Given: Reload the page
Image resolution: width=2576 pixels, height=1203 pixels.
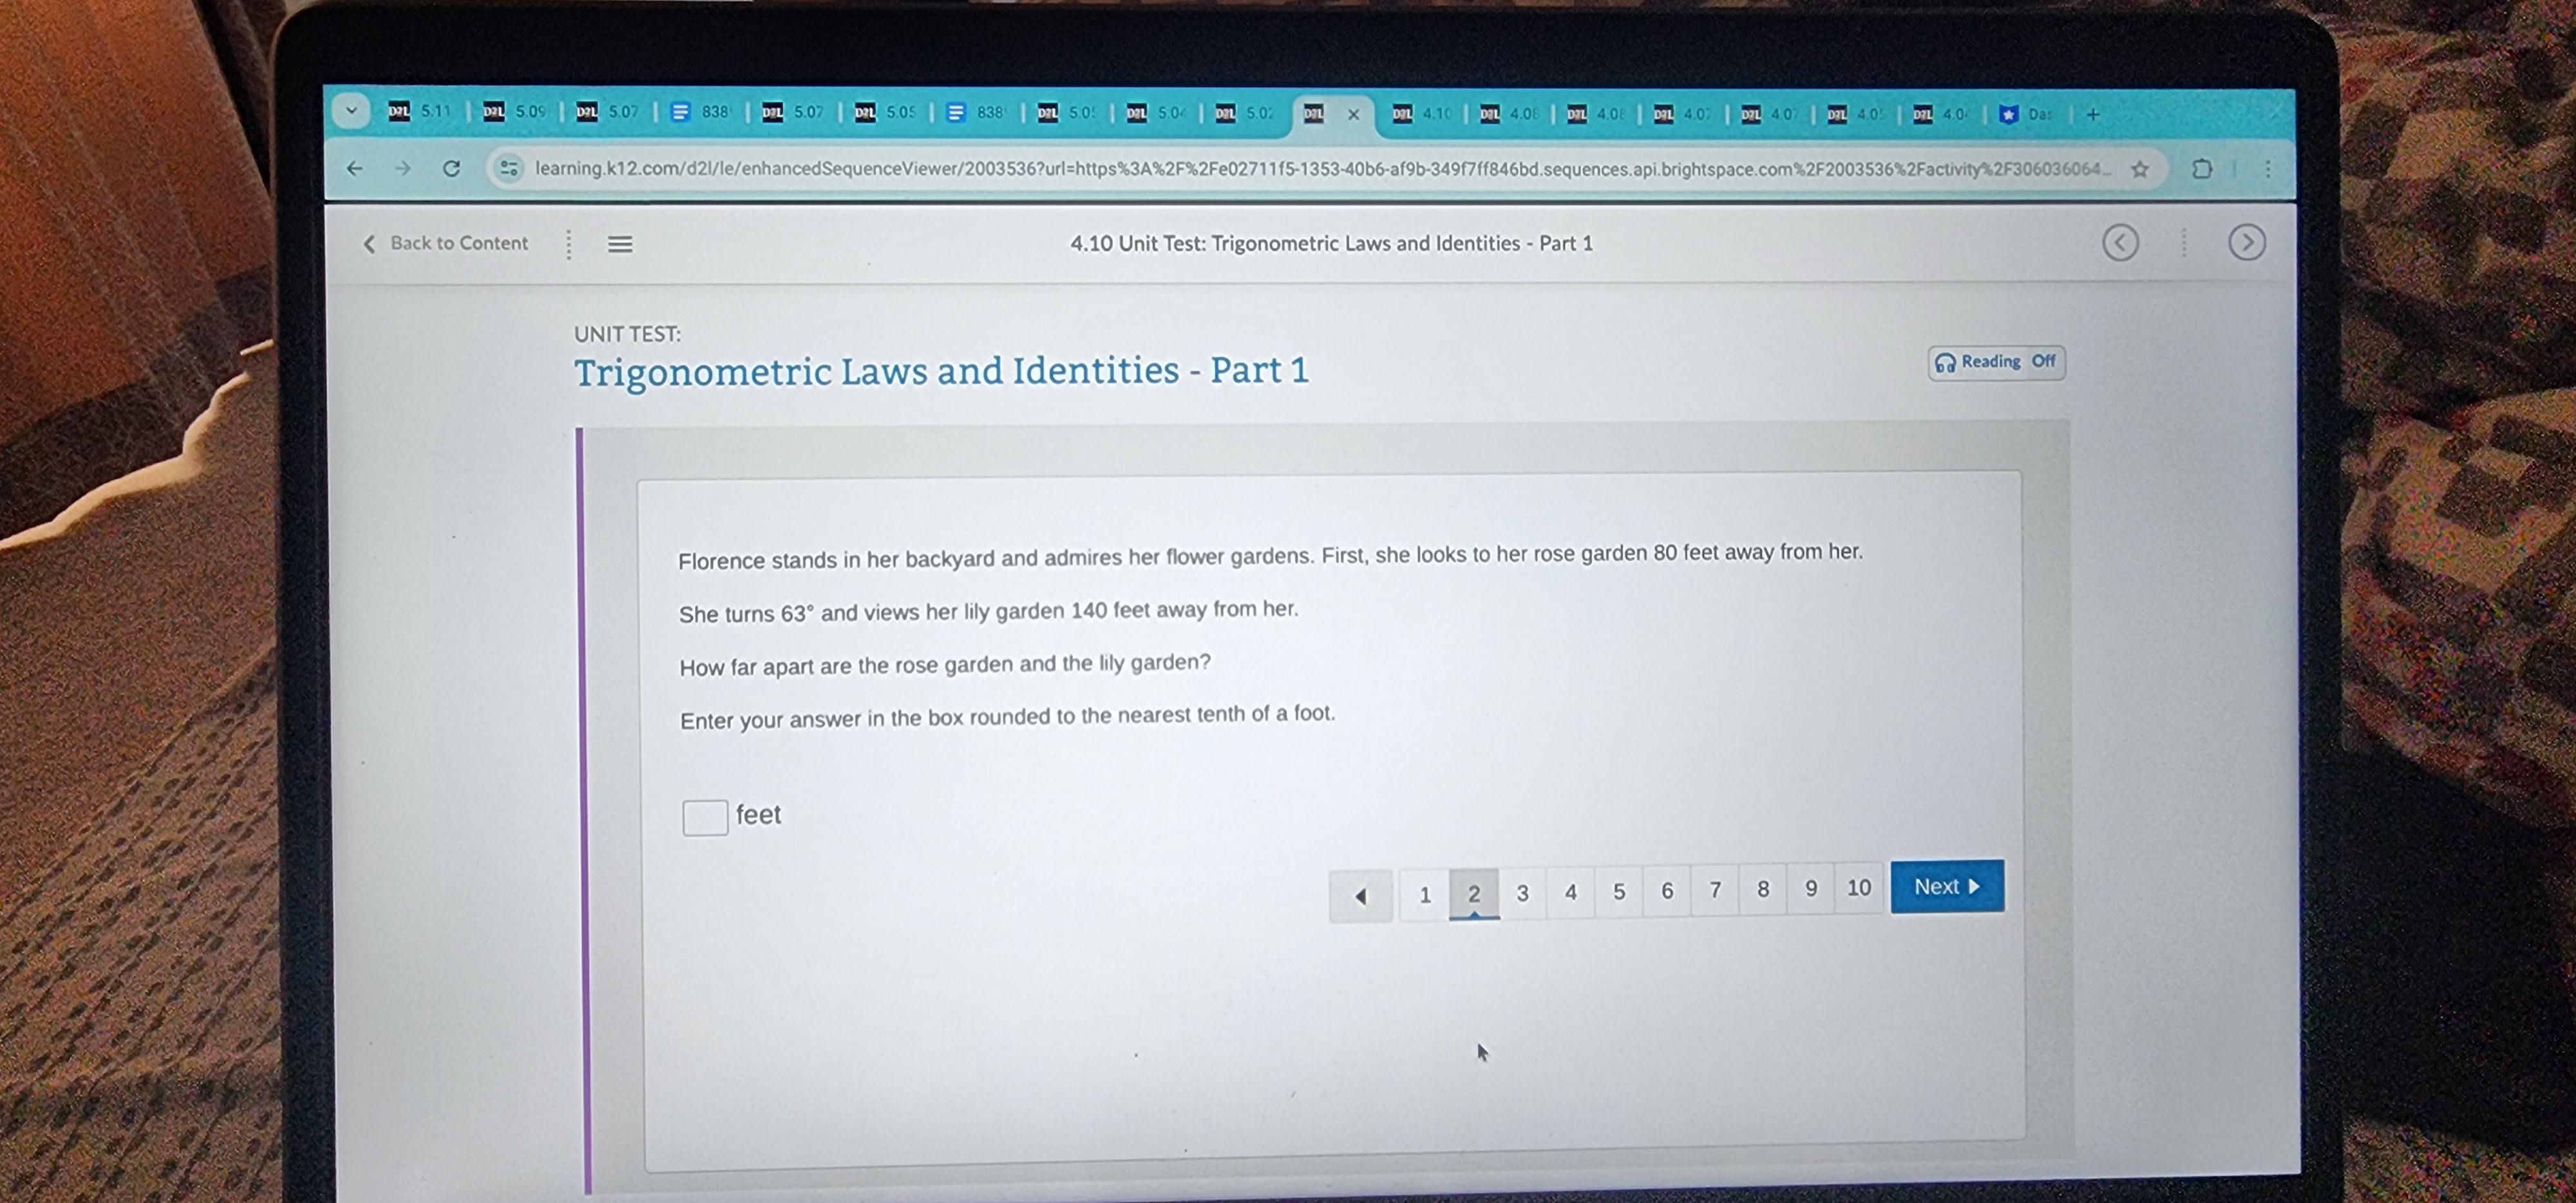Looking at the screenshot, I should (451, 168).
